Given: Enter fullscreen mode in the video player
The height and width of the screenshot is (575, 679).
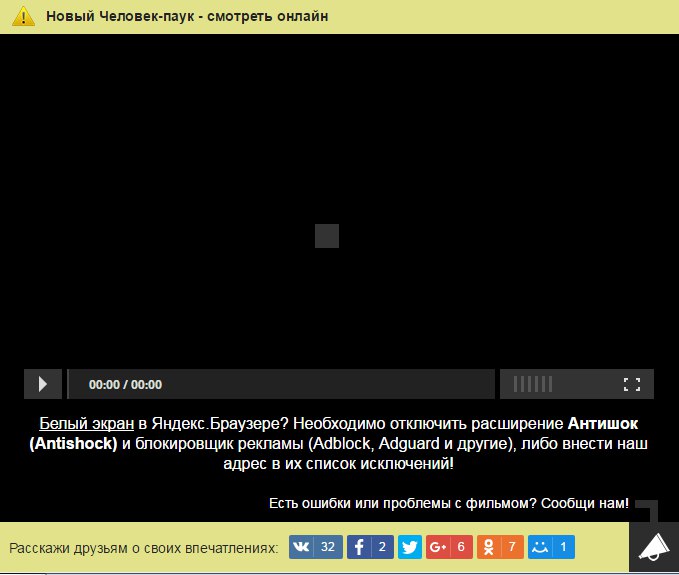Looking at the screenshot, I should (x=631, y=384).
